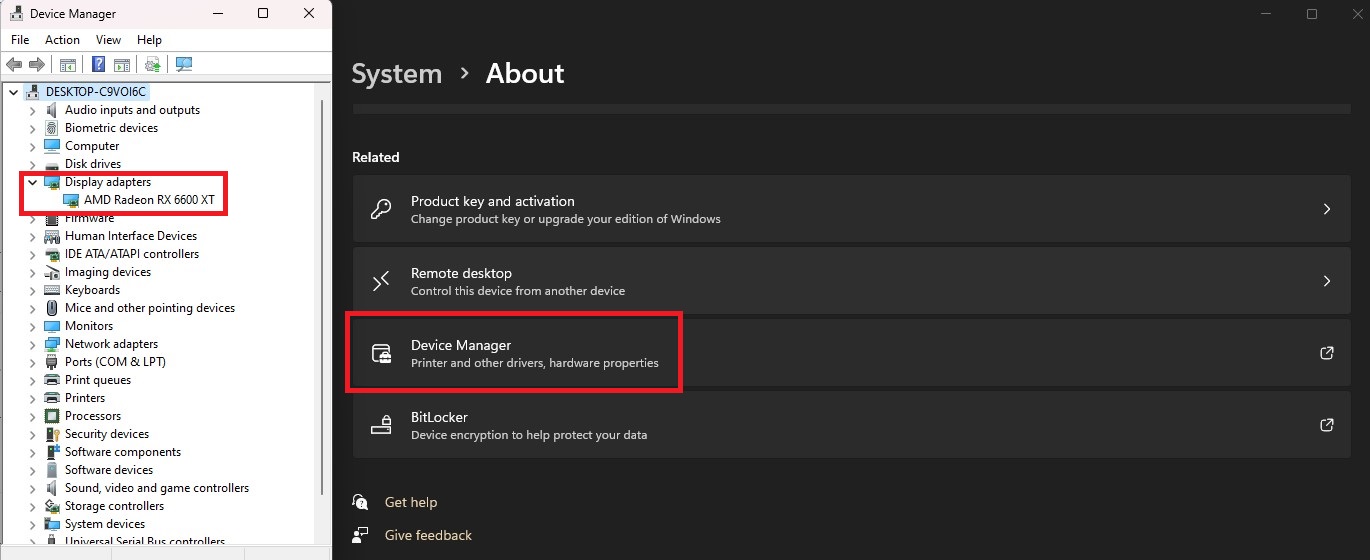
Task: Expand the Human Interface Devices node
Action: coord(32,236)
